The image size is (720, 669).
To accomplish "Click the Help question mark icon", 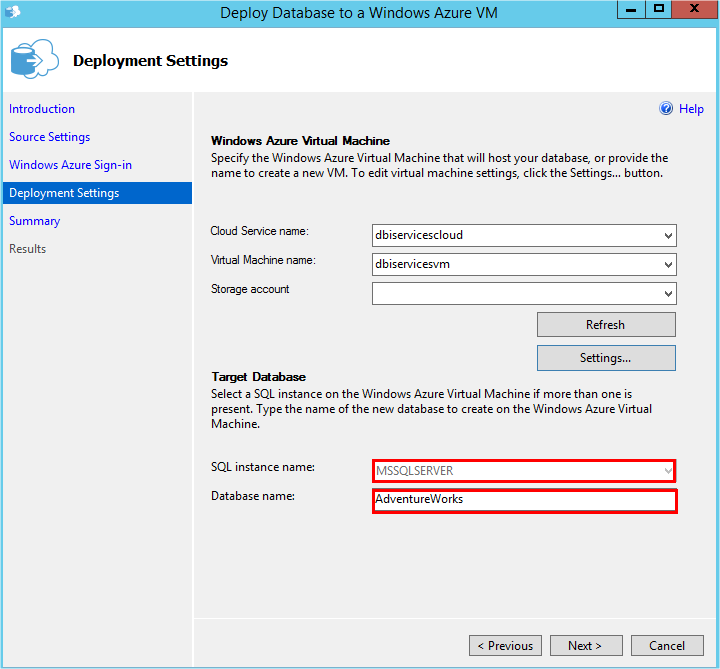I will tap(666, 108).
